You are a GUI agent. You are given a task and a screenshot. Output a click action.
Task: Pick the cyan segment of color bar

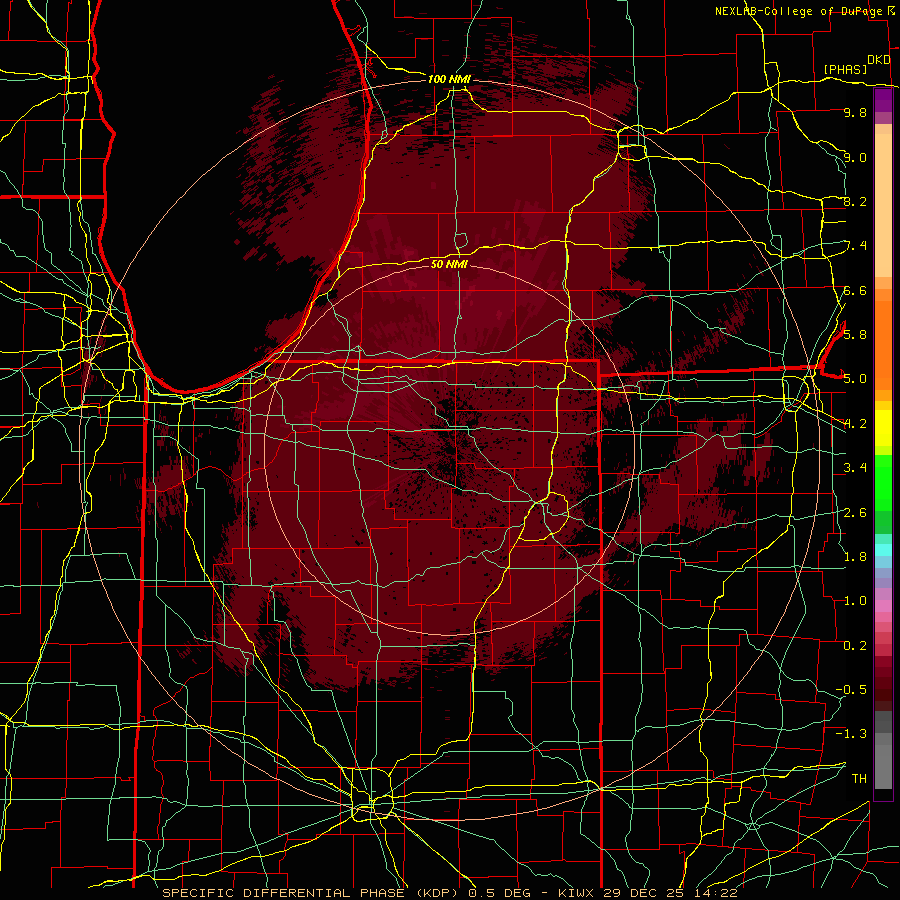883,550
